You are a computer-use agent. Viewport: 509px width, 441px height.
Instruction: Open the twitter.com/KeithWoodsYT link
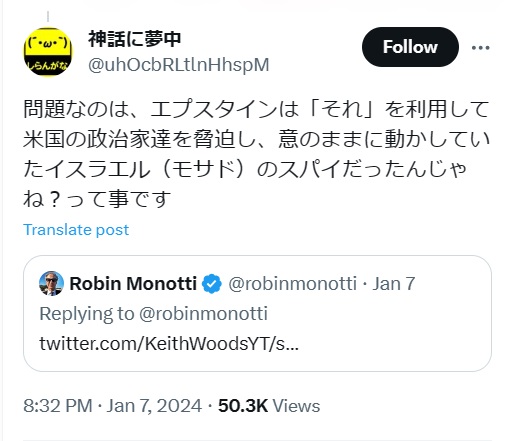(x=169, y=343)
